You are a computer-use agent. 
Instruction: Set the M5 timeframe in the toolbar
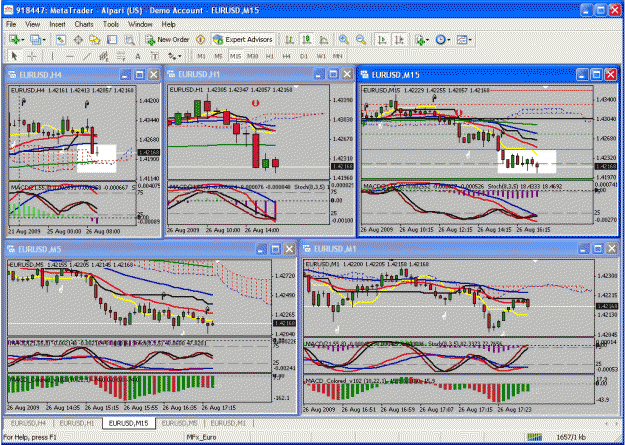coord(218,56)
